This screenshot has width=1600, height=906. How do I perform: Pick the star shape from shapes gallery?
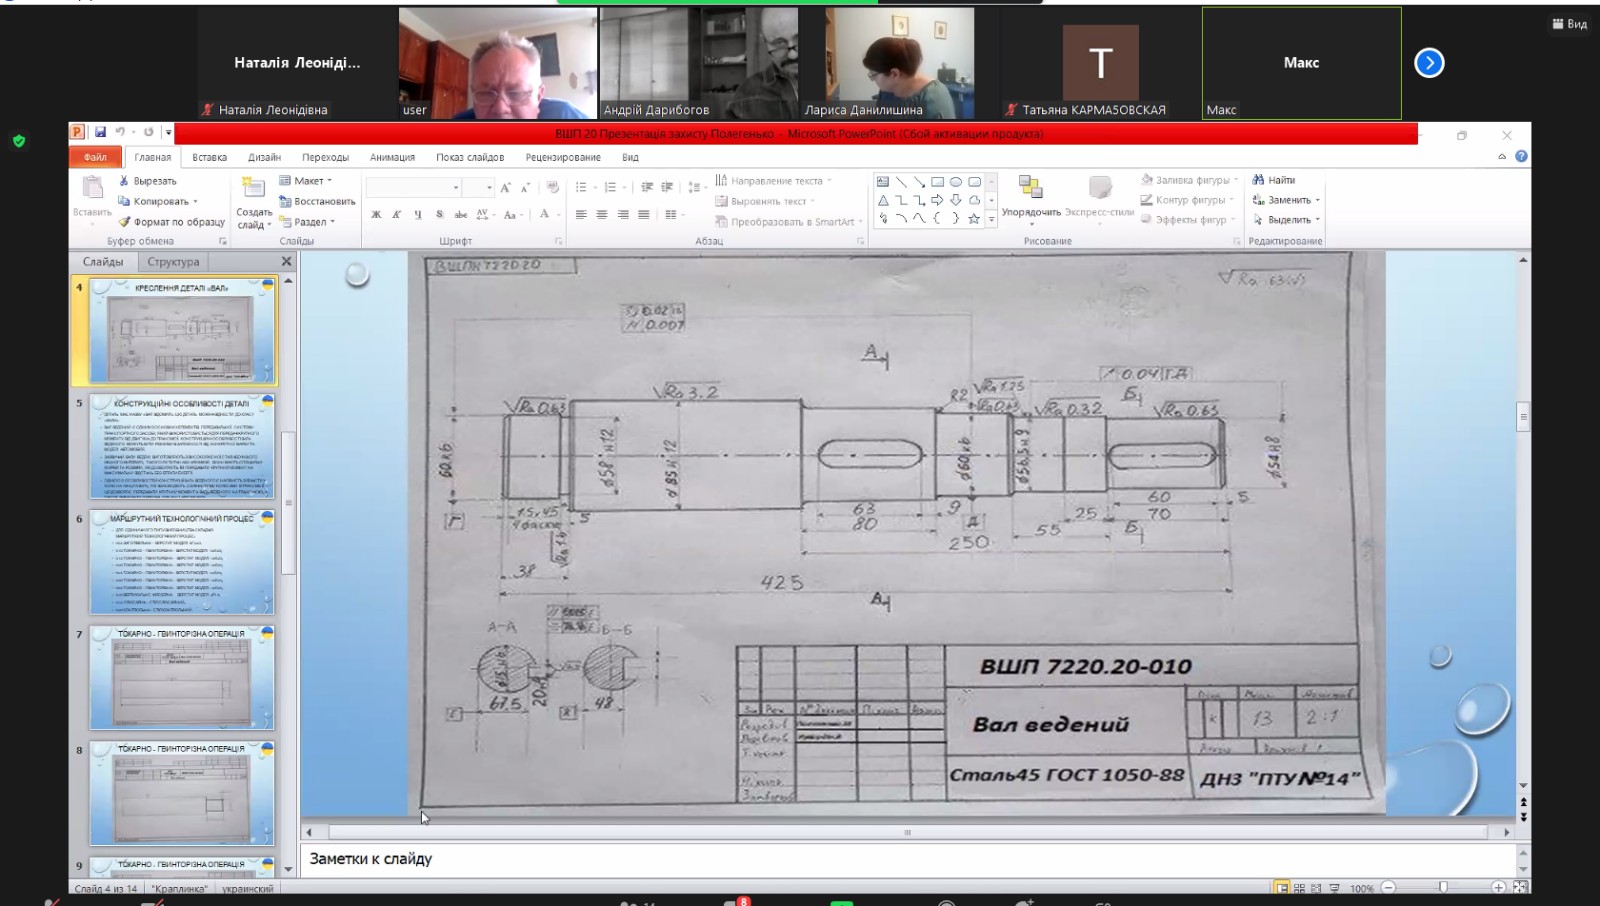click(974, 218)
